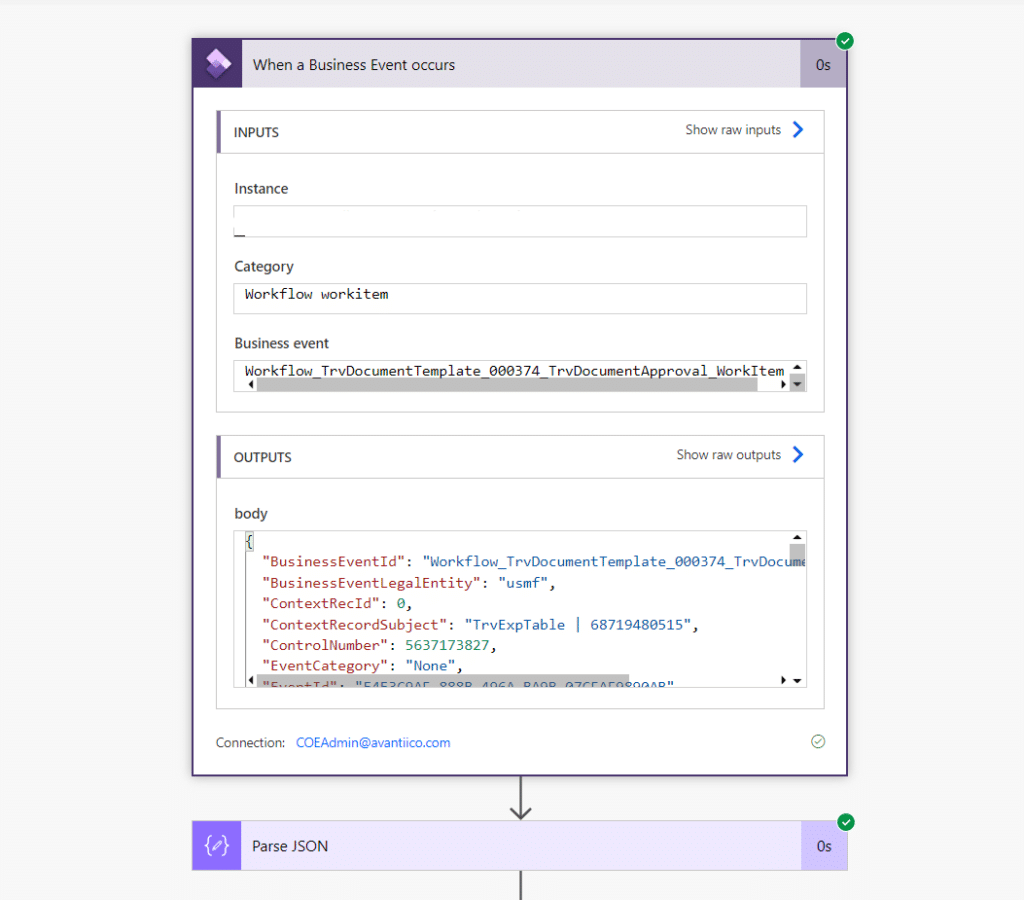Viewport: 1024px width, 900px height.
Task: Click the body output down scroll arrow
Action: (797, 680)
